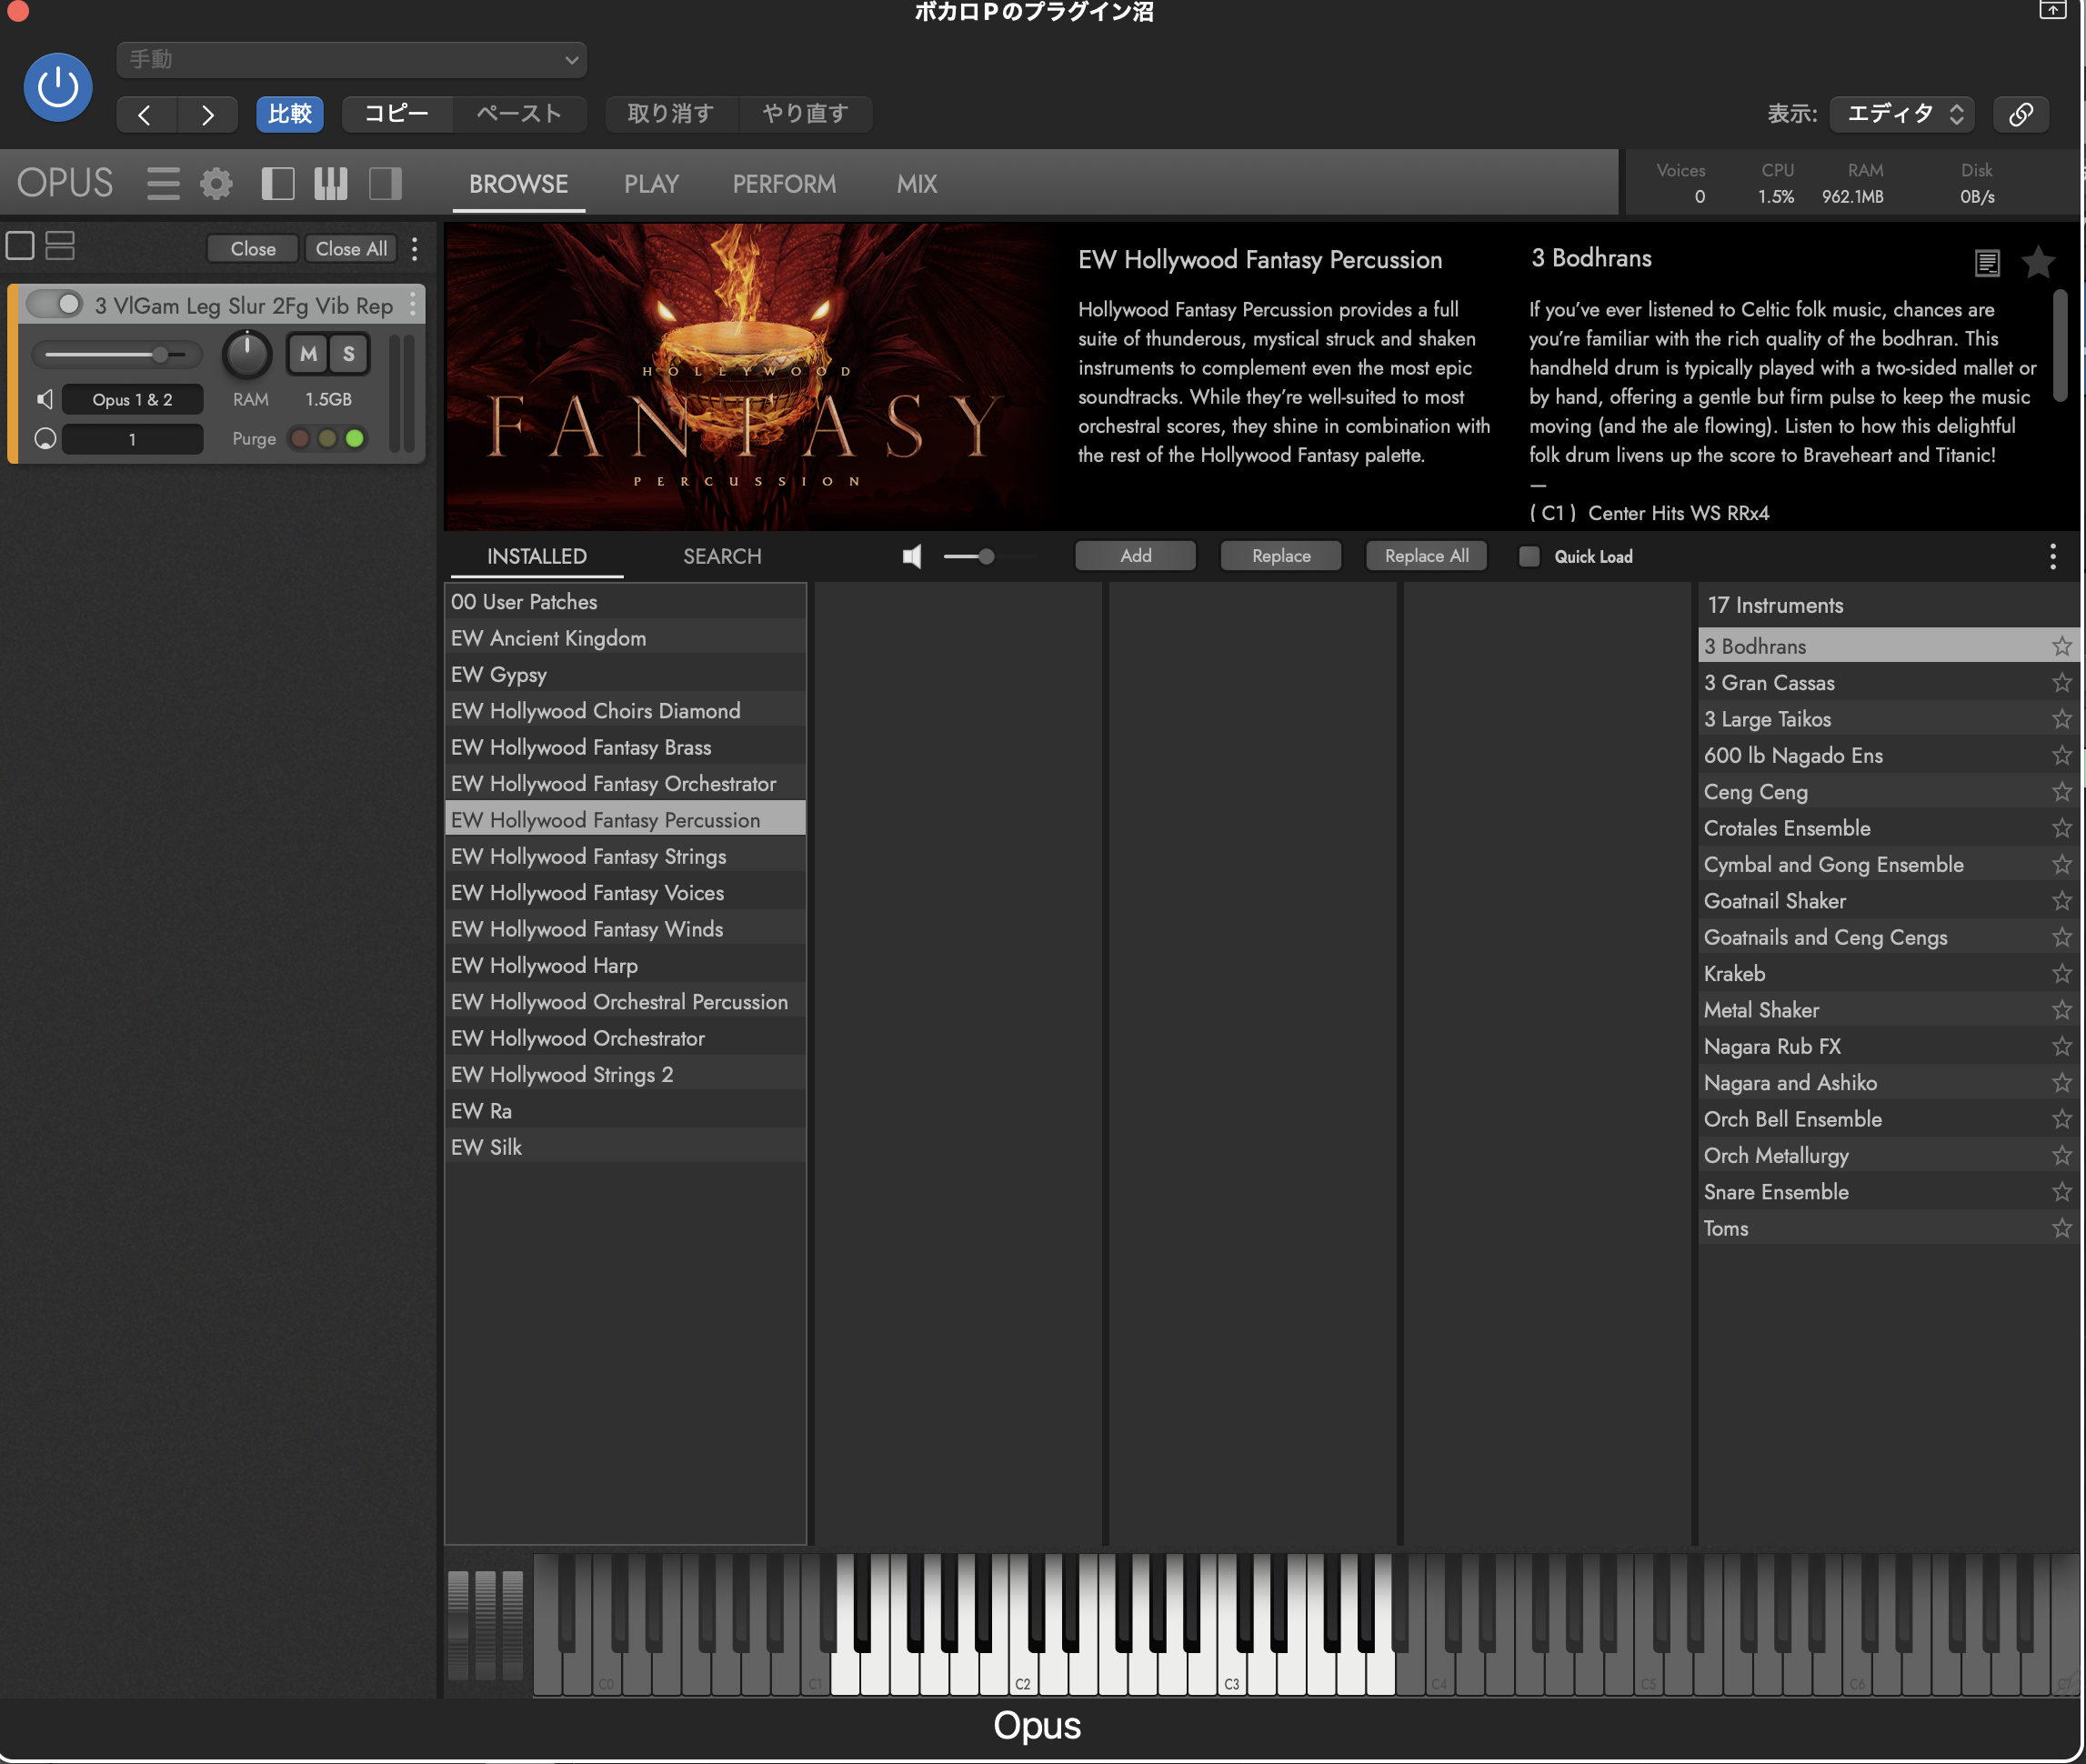Star the Toms instrument as favorite

[x=2062, y=1228]
